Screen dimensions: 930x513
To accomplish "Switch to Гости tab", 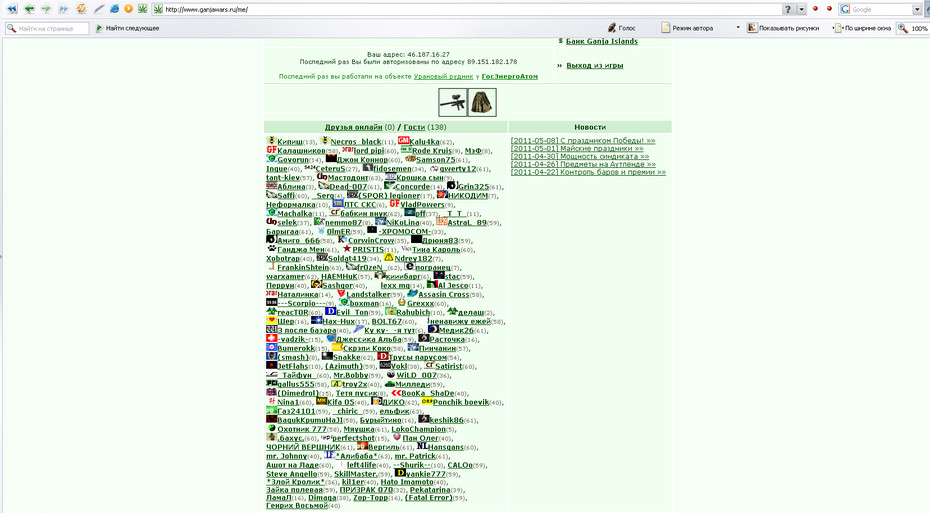I will pos(414,127).
